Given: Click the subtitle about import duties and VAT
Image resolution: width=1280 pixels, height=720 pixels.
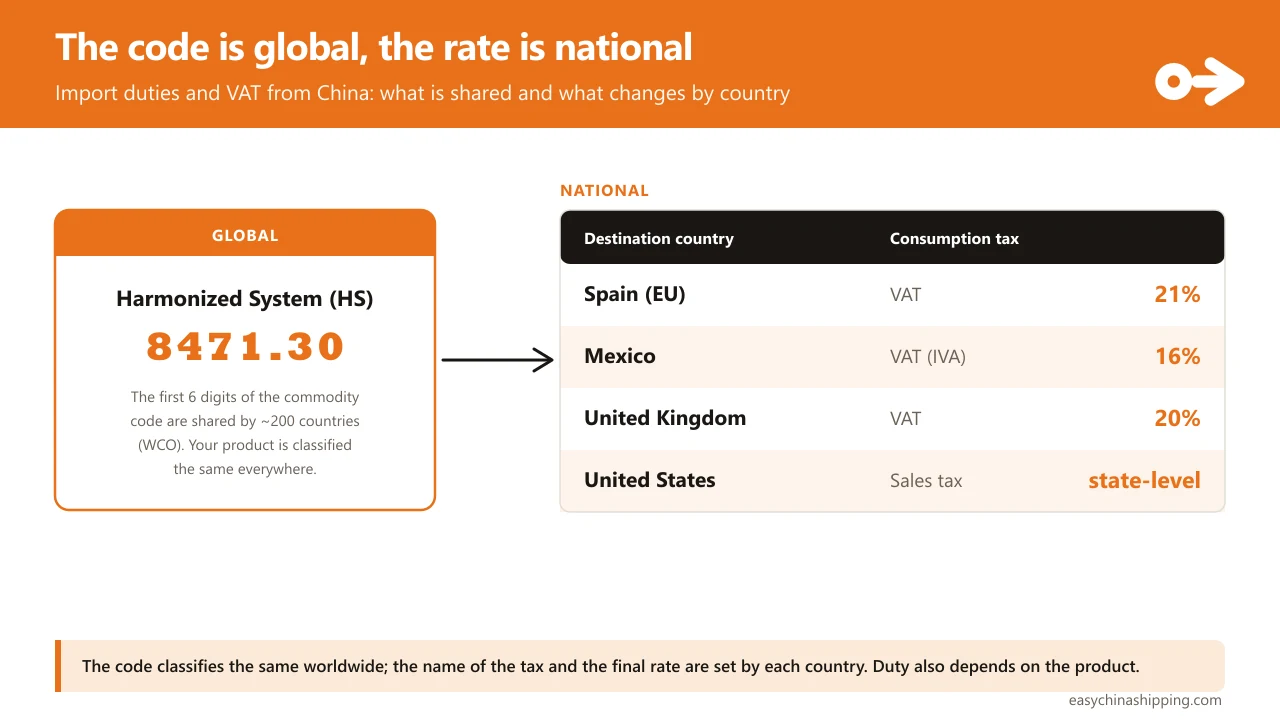Looking at the screenshot, I should click(422, 93).
